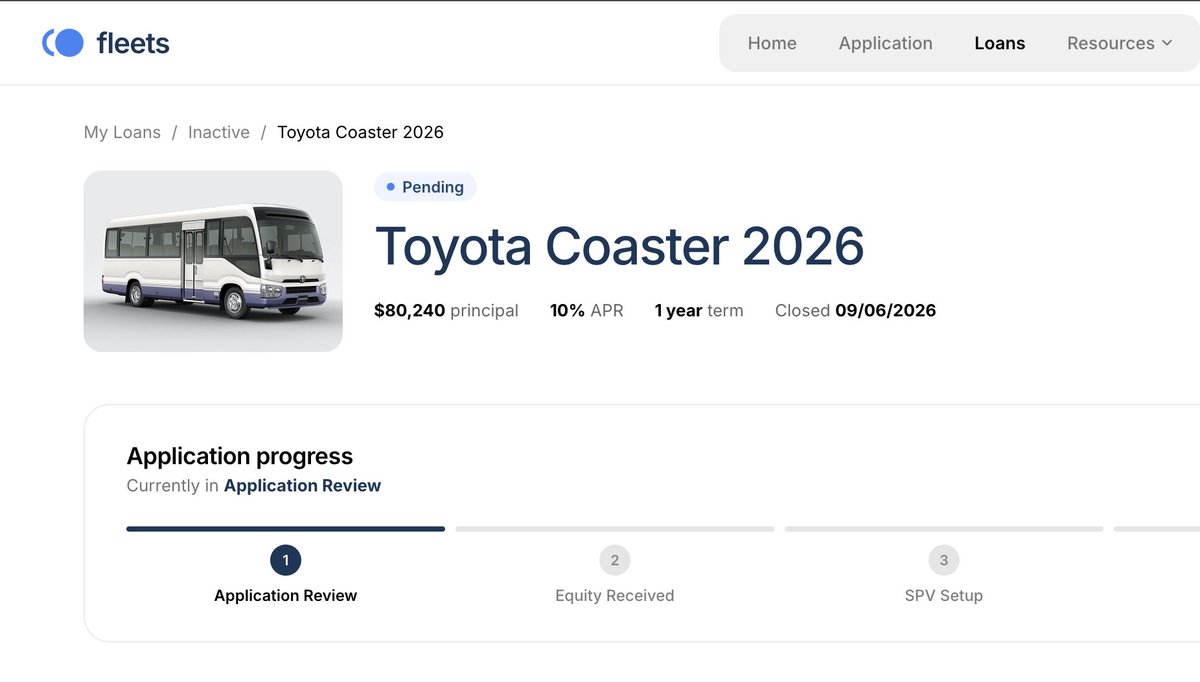Open the Application nav item
Image resolution: width=1200 pixels, height=682 pixels.
[885, 43]
